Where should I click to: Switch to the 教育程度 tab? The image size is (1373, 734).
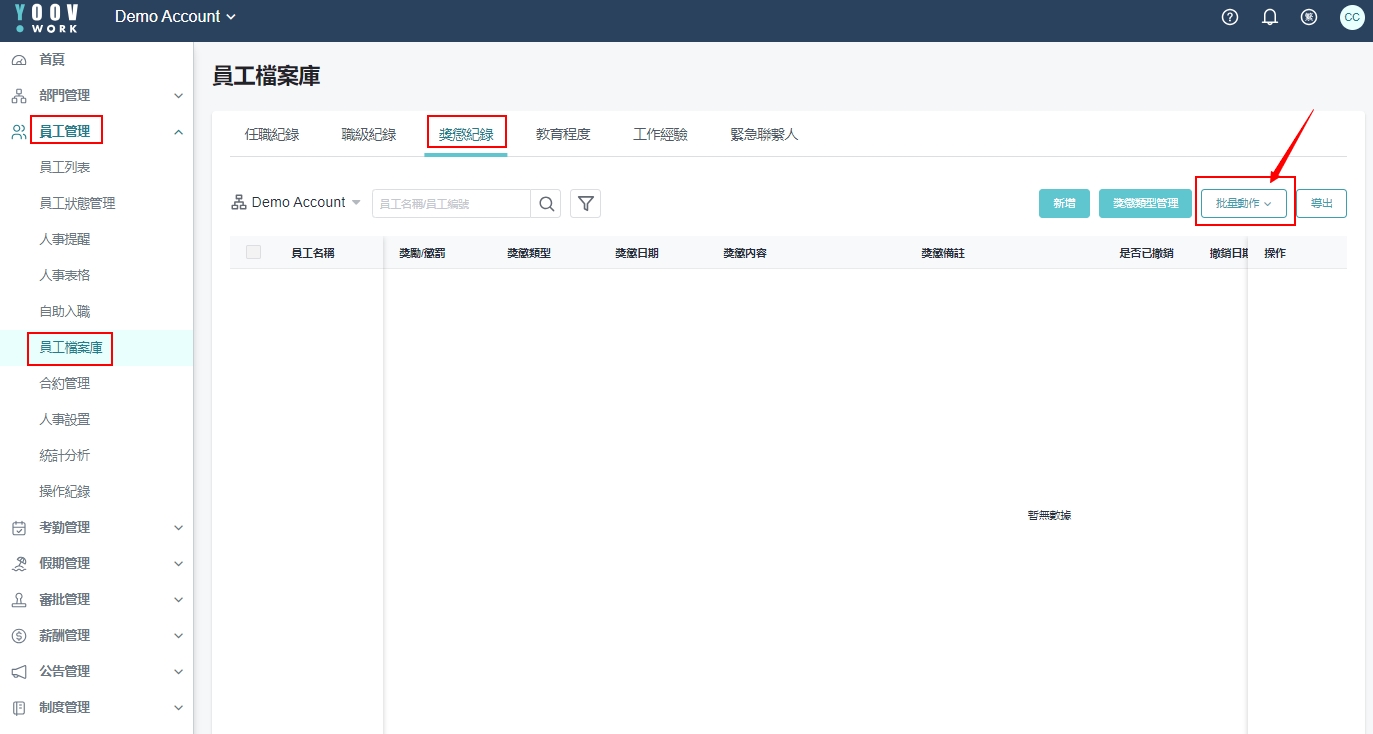point(563,134)
